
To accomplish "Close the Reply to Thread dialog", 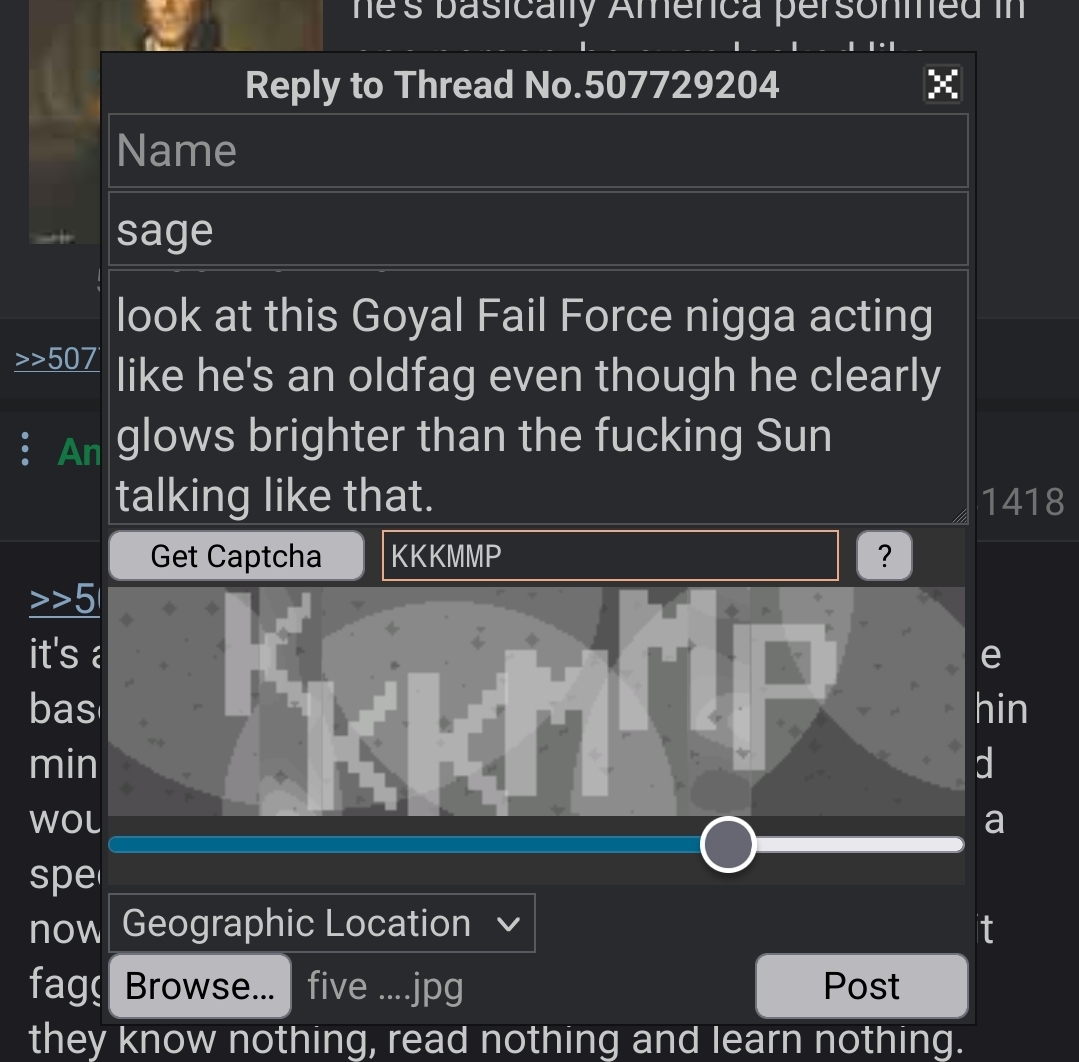I will (942, 85).
